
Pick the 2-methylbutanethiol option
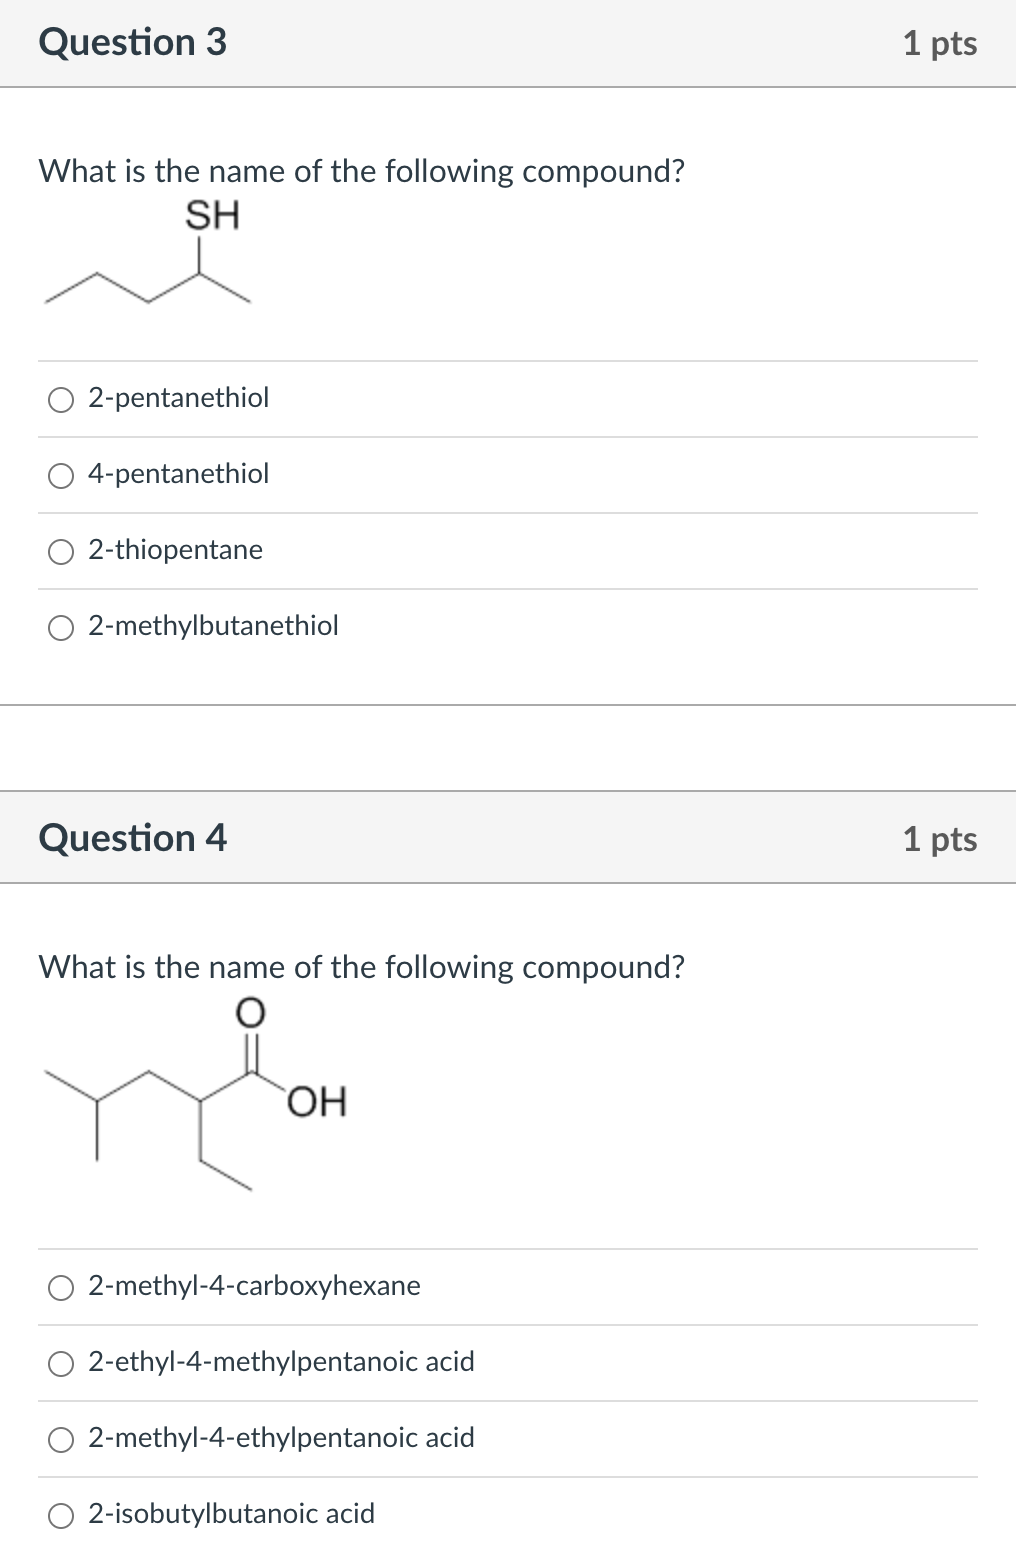(x=61, y=627)
